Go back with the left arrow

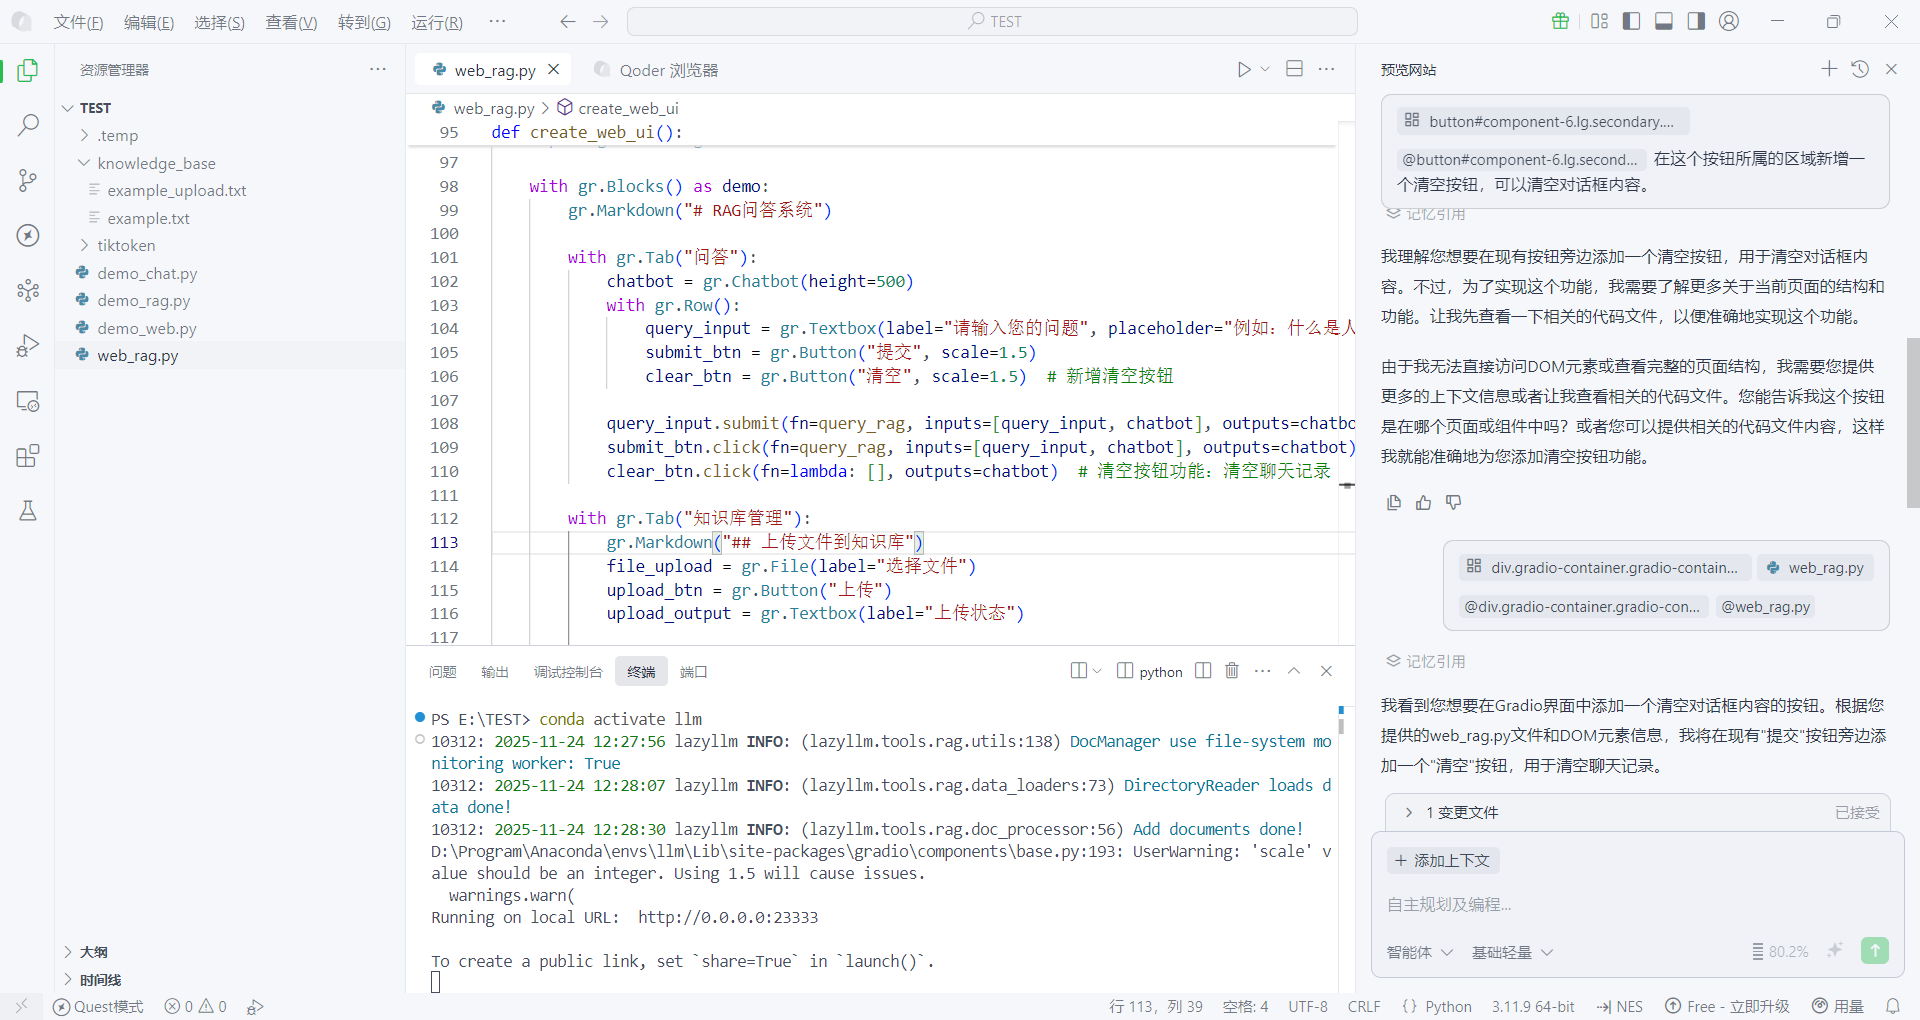[567, 21]
